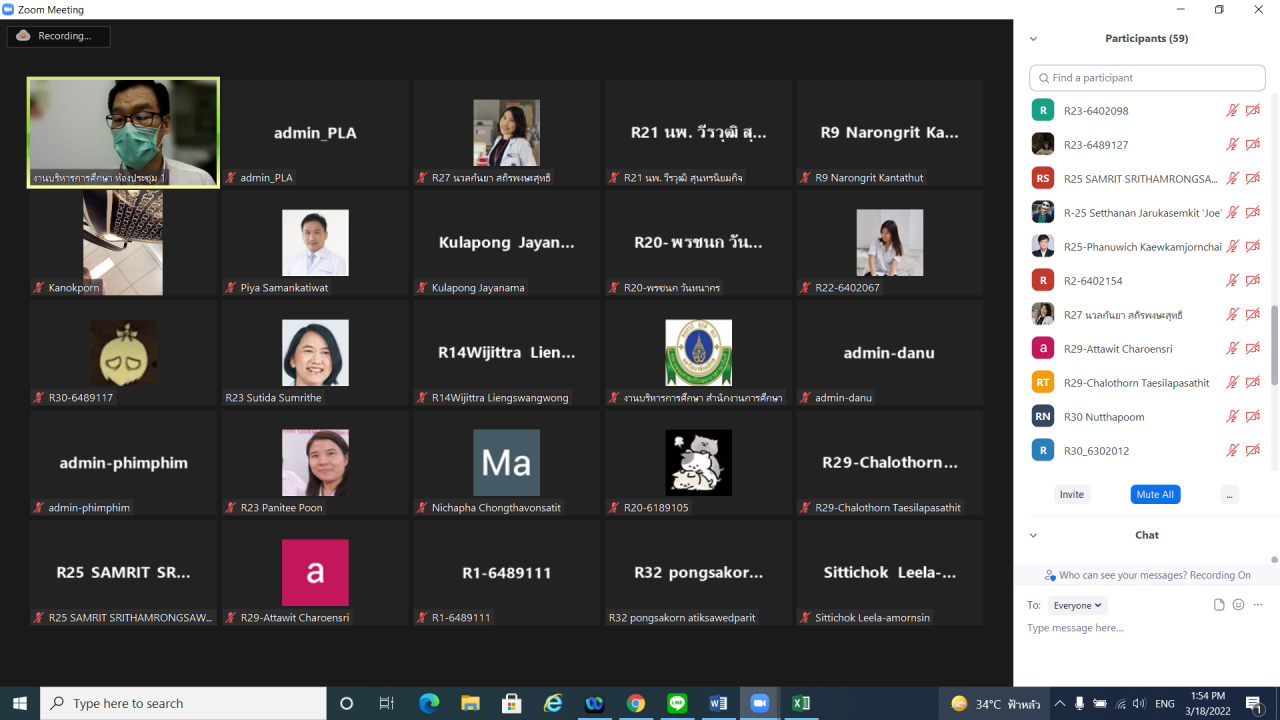Click the file attachment icon in chat

point(1219,605)
